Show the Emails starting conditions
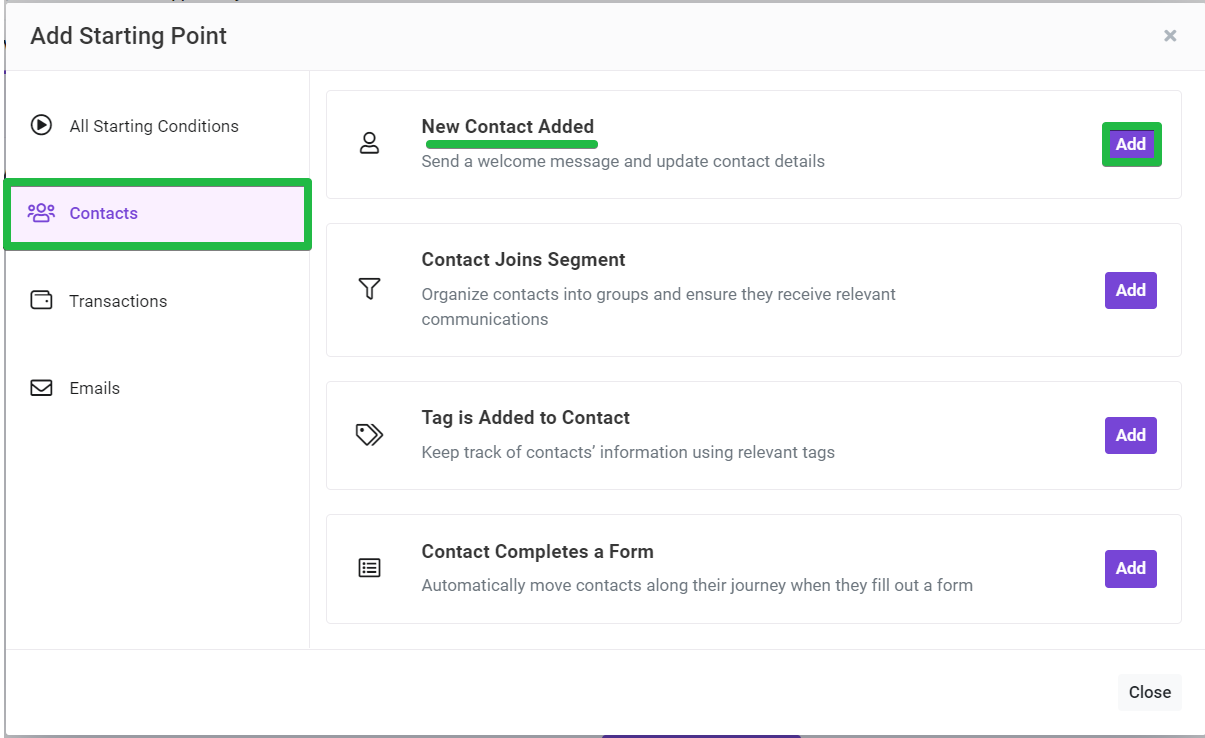The width and height of the screenshot is (1205, 738). point(157,388)
